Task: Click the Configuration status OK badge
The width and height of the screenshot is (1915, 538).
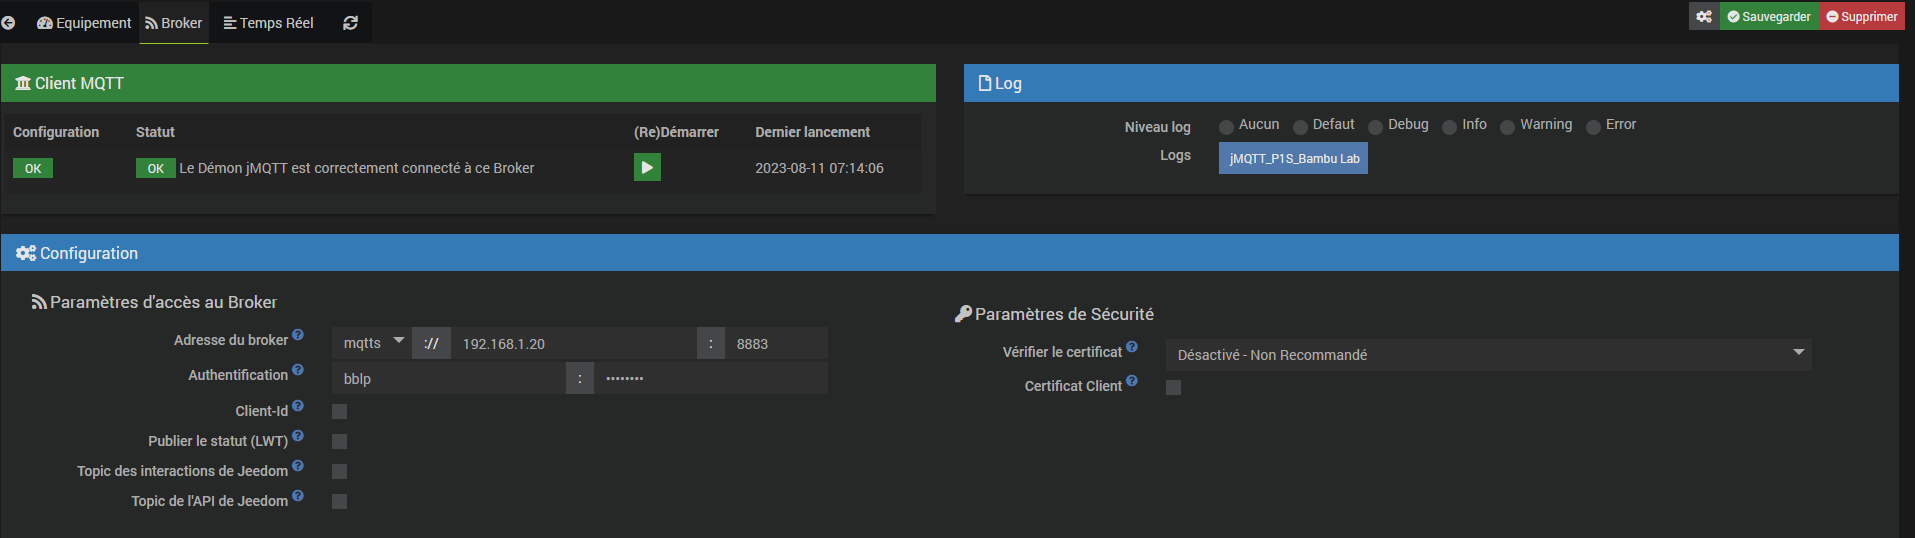Action: pyautogui.click(x=33, y=168)
